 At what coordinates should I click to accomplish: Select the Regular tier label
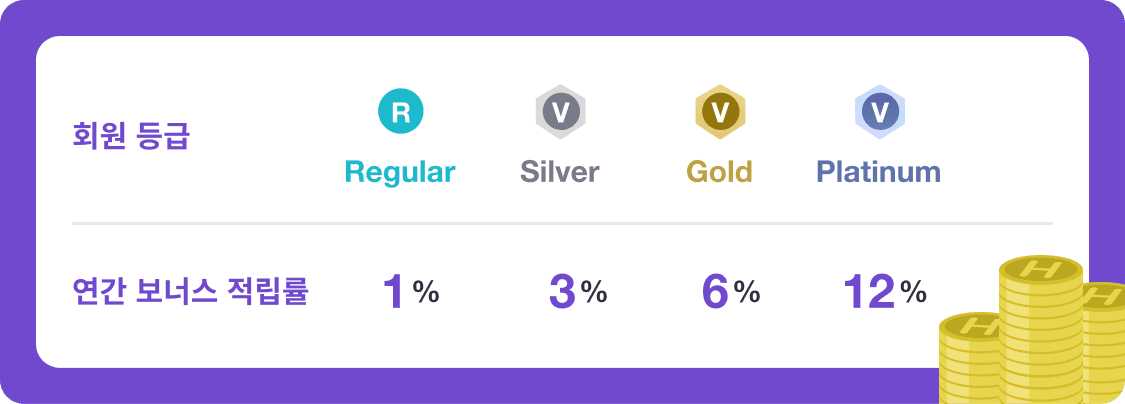pos(400,172)
